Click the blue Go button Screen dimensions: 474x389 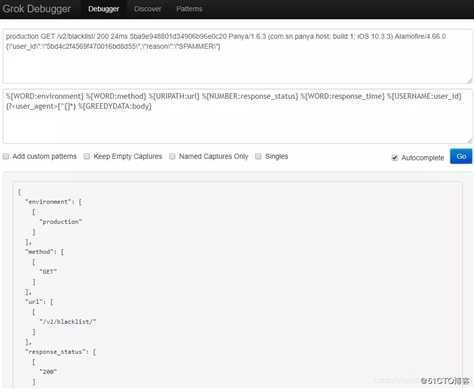(461, 156)
